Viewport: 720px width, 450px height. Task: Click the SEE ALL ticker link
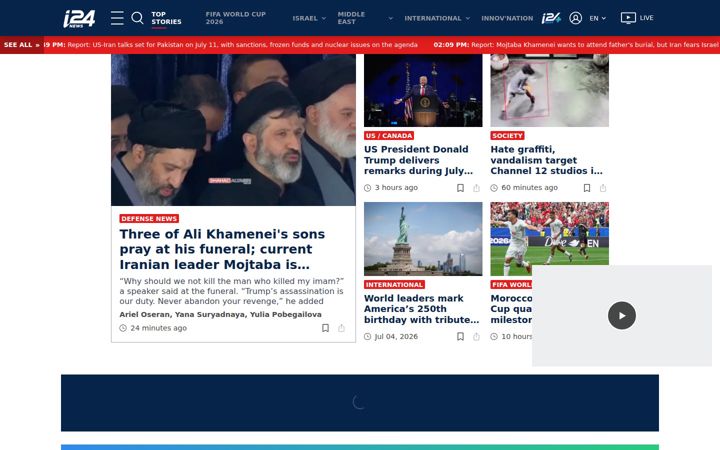[22, 45]
